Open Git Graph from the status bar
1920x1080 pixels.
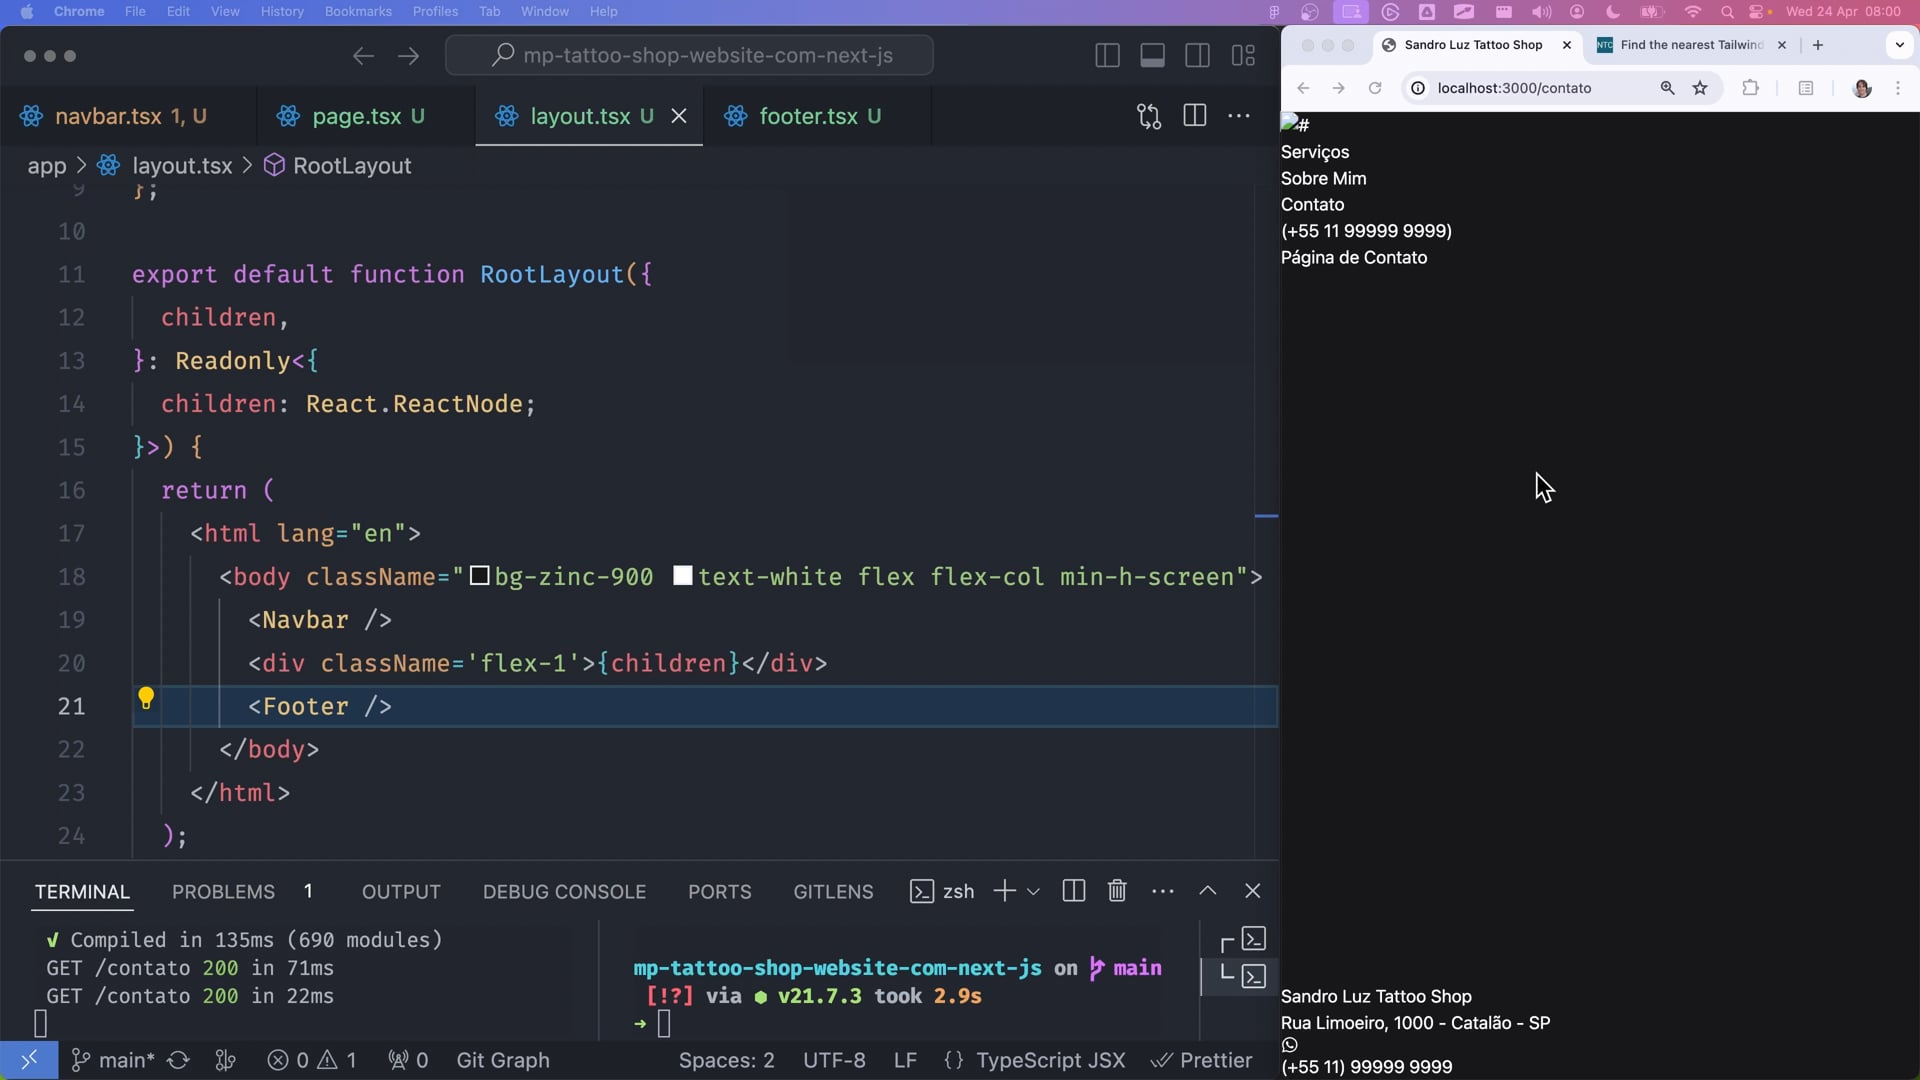[x=502, y=1060]
